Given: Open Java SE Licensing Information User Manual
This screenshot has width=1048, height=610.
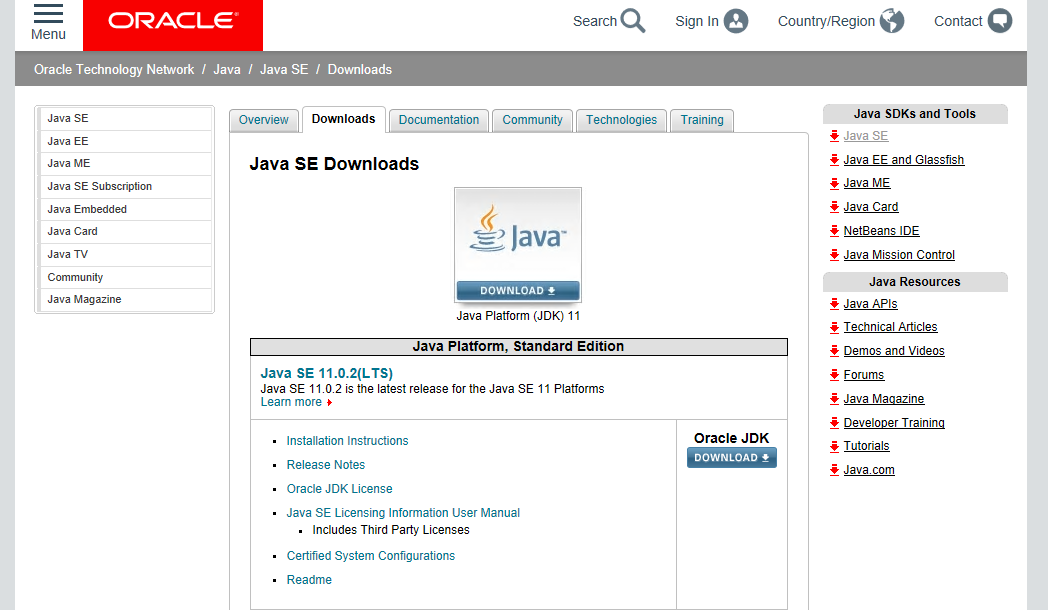Looking at the screenshot, I should click(403, 513).
